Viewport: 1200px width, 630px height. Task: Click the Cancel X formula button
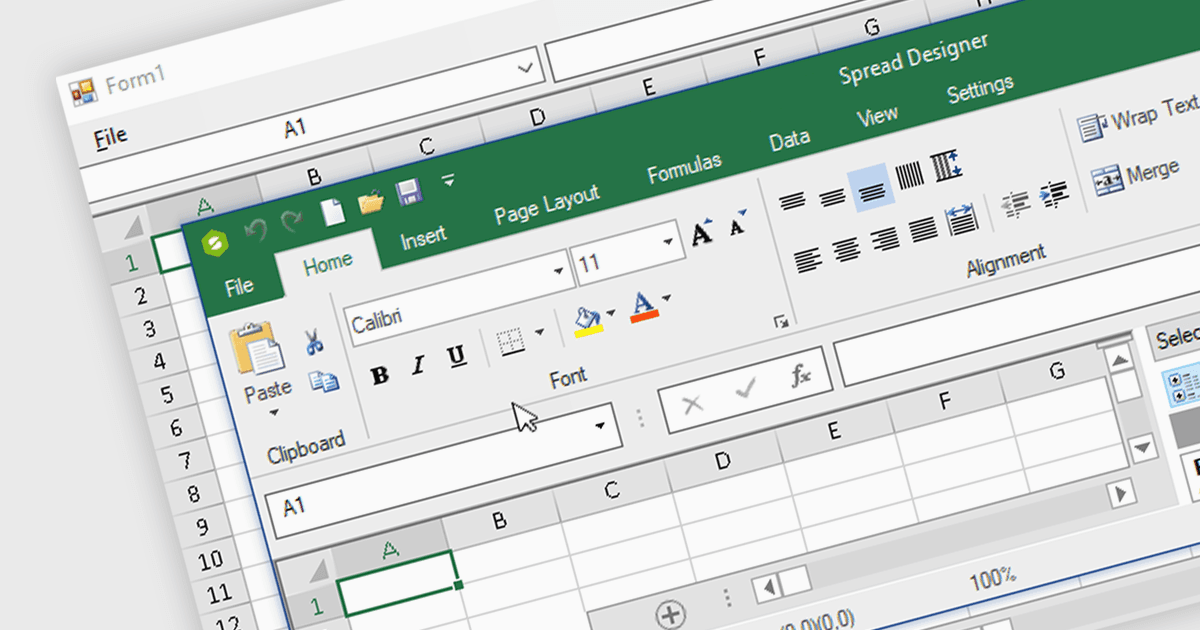pos(692,405)
